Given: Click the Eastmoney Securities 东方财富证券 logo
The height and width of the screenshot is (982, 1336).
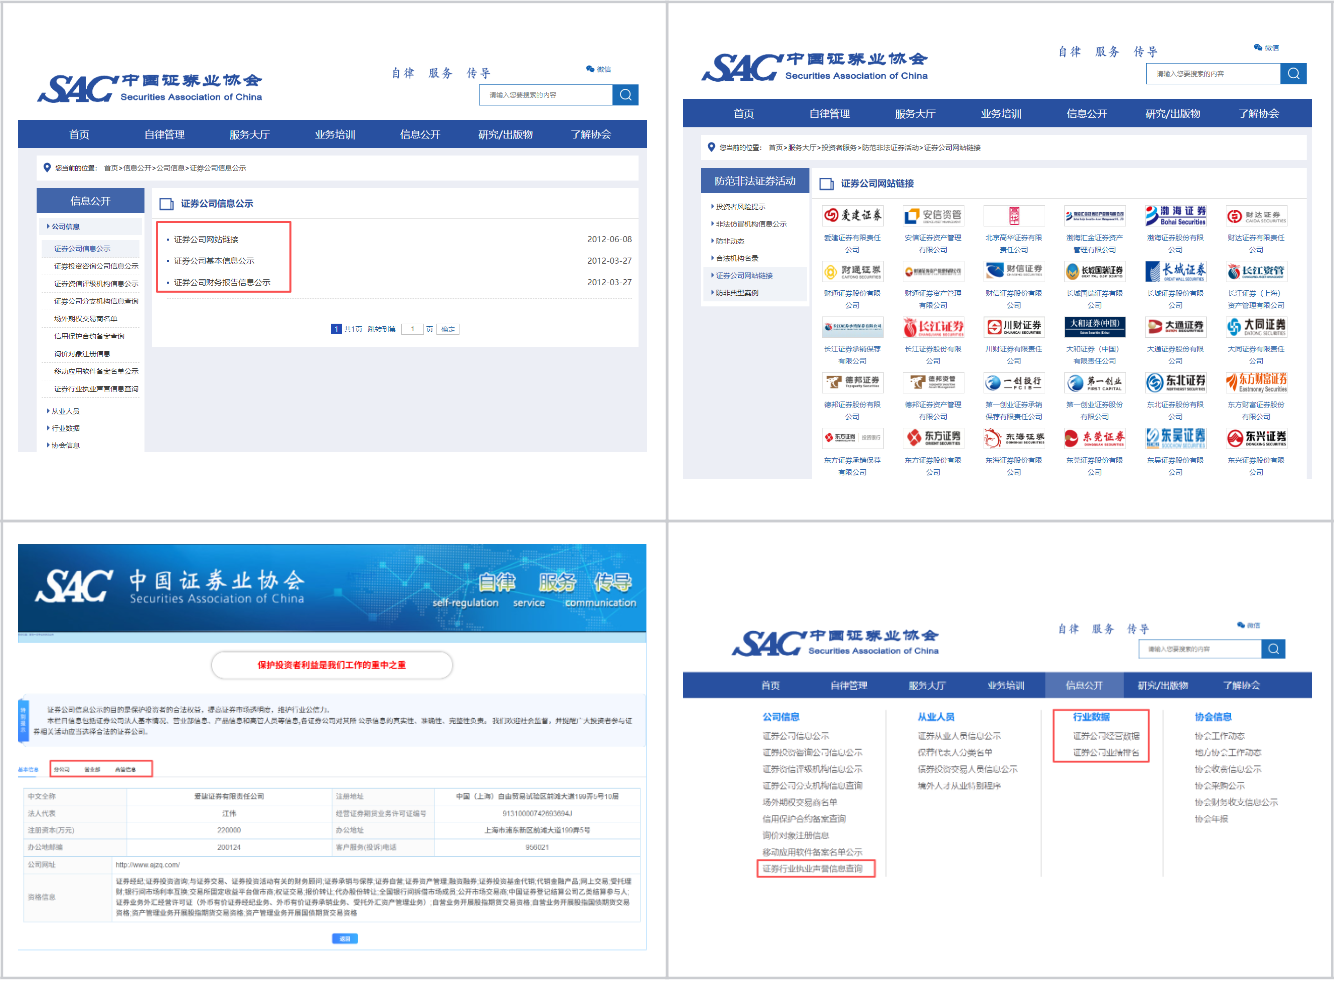Looking at the screenshot, I should click(x=1257, y=382).
